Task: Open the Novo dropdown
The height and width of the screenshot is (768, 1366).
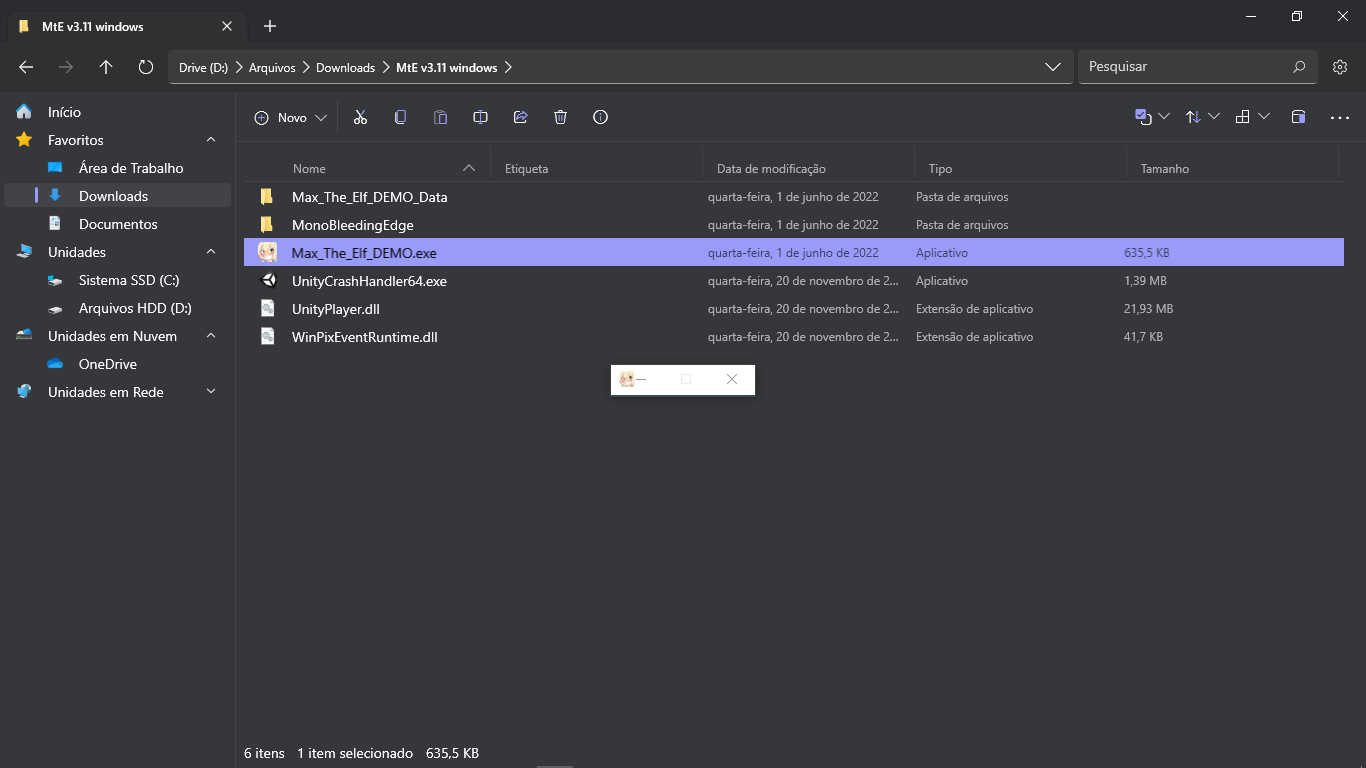Action: point(291,117)
